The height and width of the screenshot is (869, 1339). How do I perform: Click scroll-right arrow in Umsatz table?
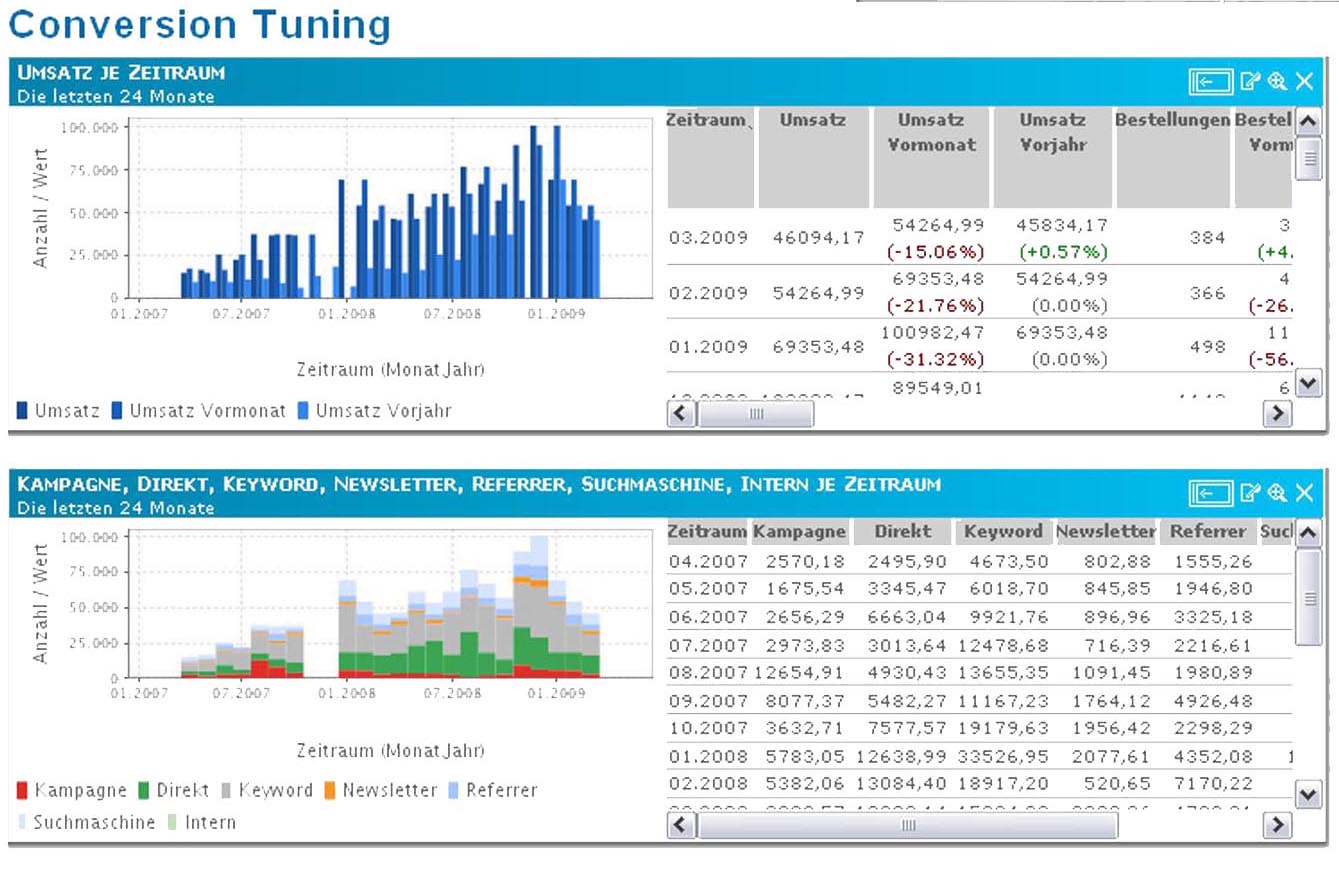tap(1278, 413)
